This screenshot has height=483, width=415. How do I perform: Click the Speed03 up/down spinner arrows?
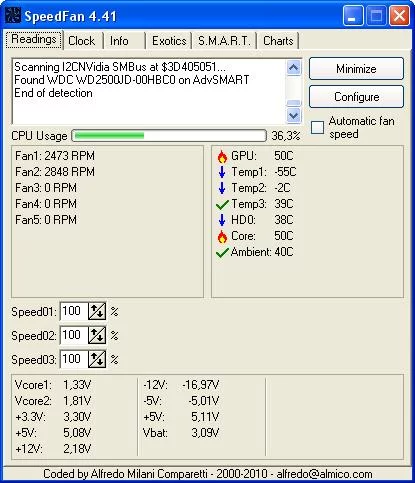coord(97,359)
